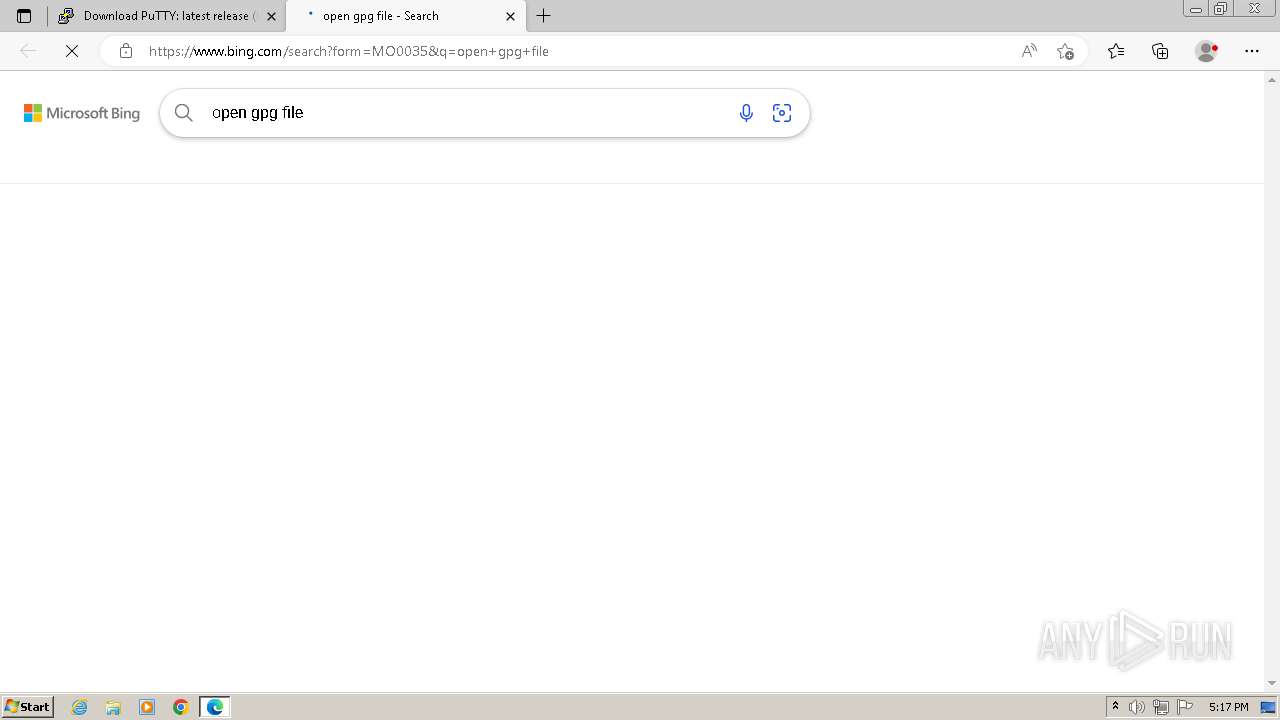
Task: Go back to the previous page
Action: [x=28, y=51]
